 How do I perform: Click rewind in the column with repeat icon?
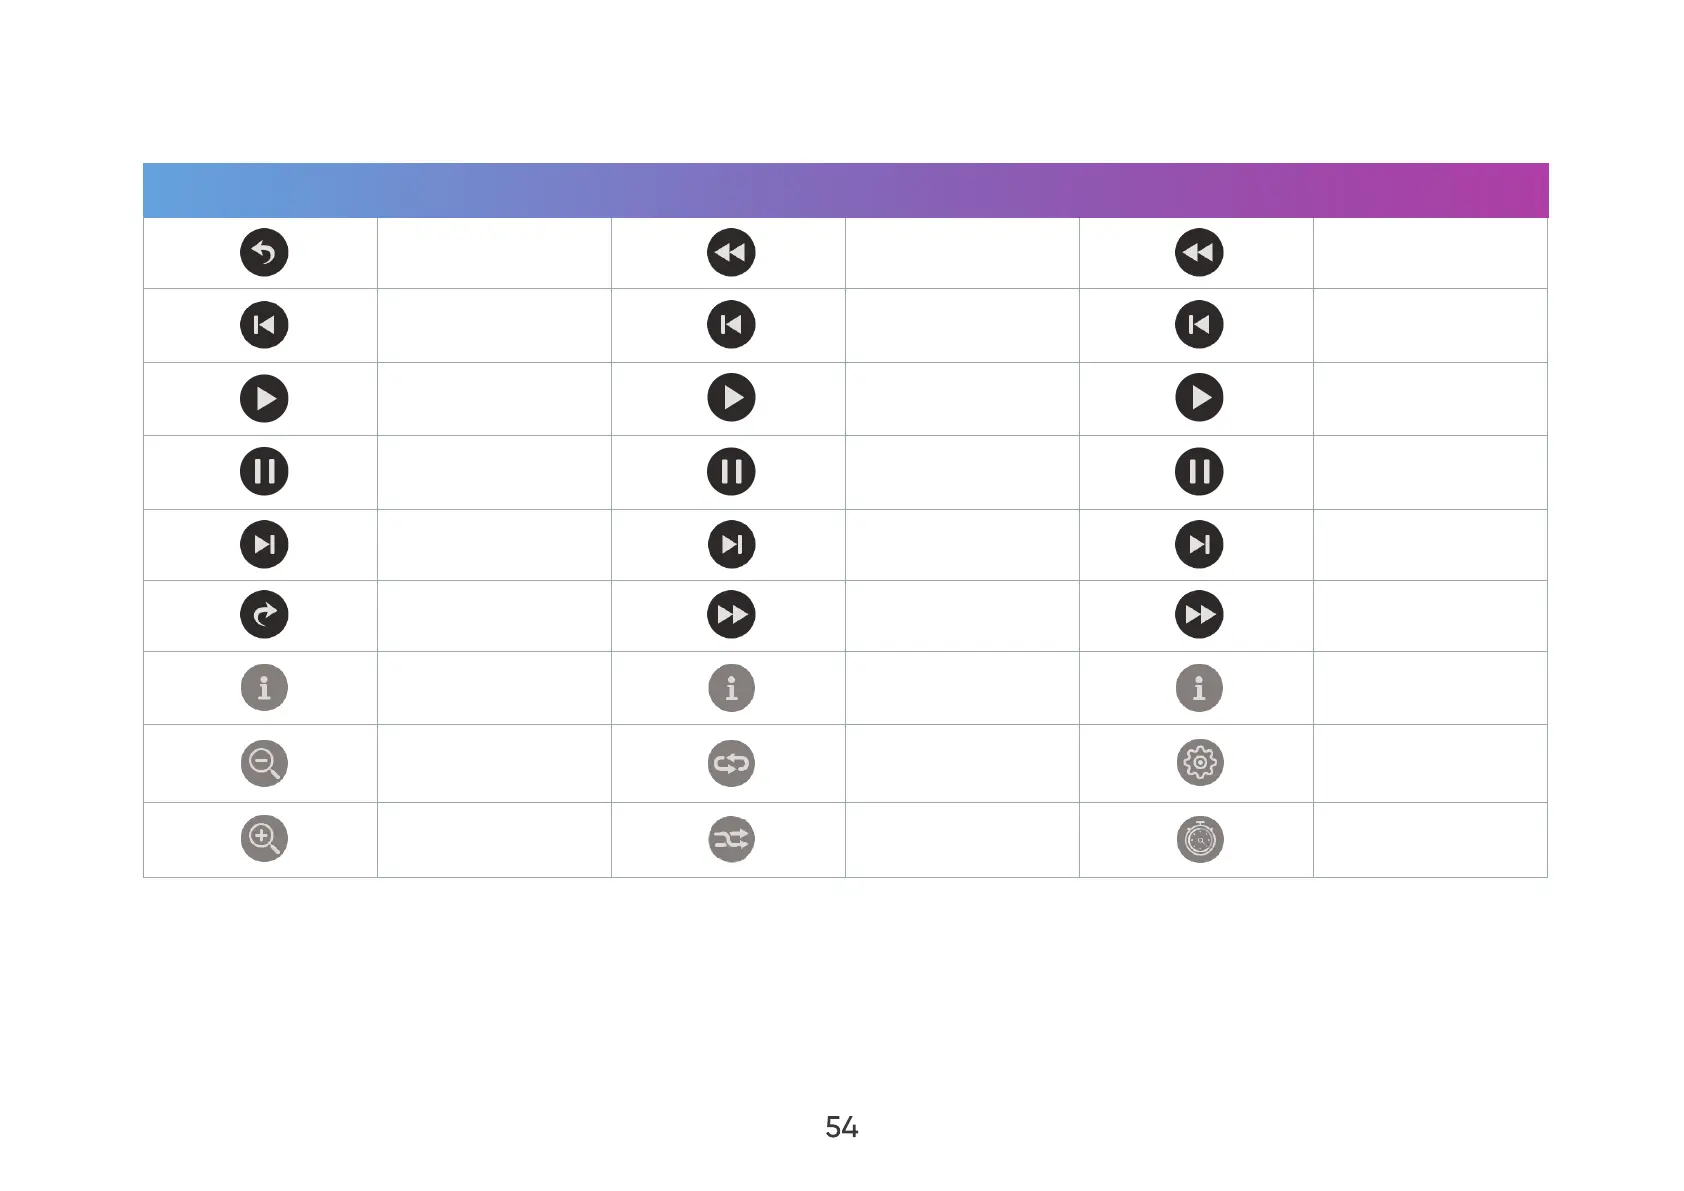pyautogui.click(x=731, y=253)
